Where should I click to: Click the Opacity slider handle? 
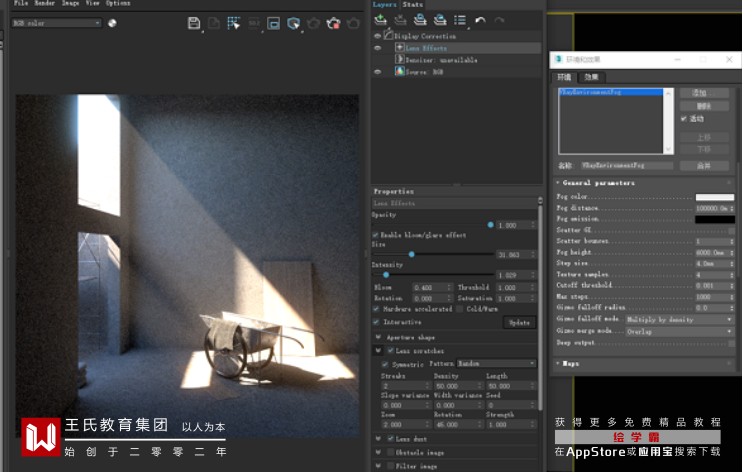coord(490,225)
